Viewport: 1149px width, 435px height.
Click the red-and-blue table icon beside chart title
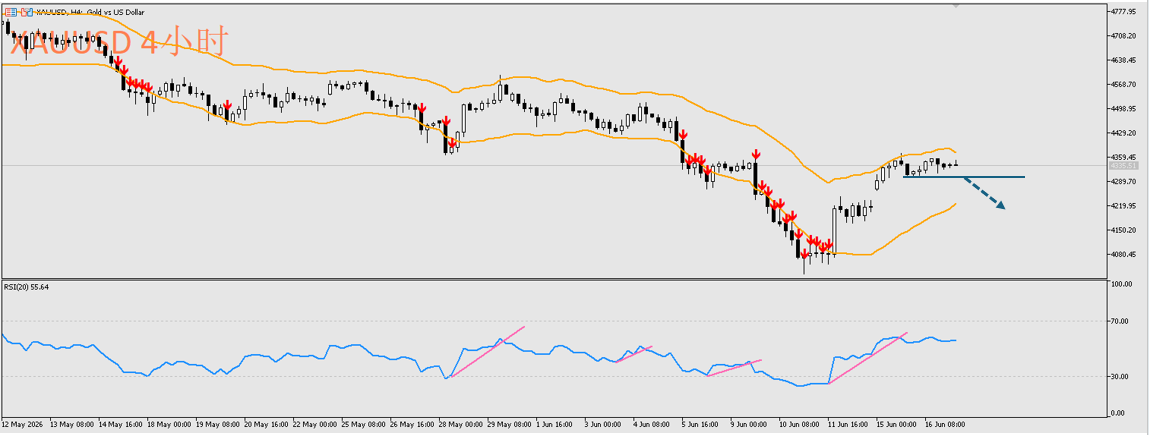pyautogui.click(x=11, y=12)
